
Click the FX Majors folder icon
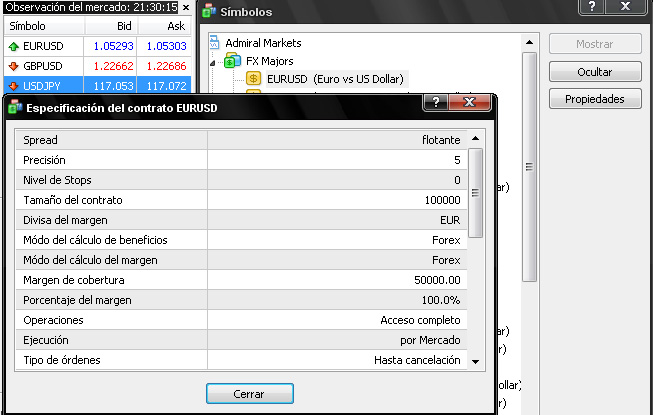click(233, 61)
